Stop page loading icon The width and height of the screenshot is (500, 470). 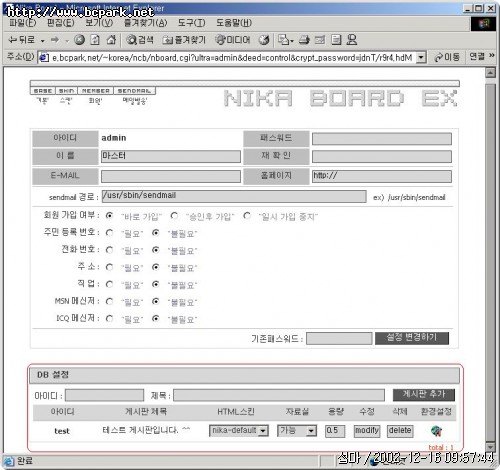[x=79, y=40]
